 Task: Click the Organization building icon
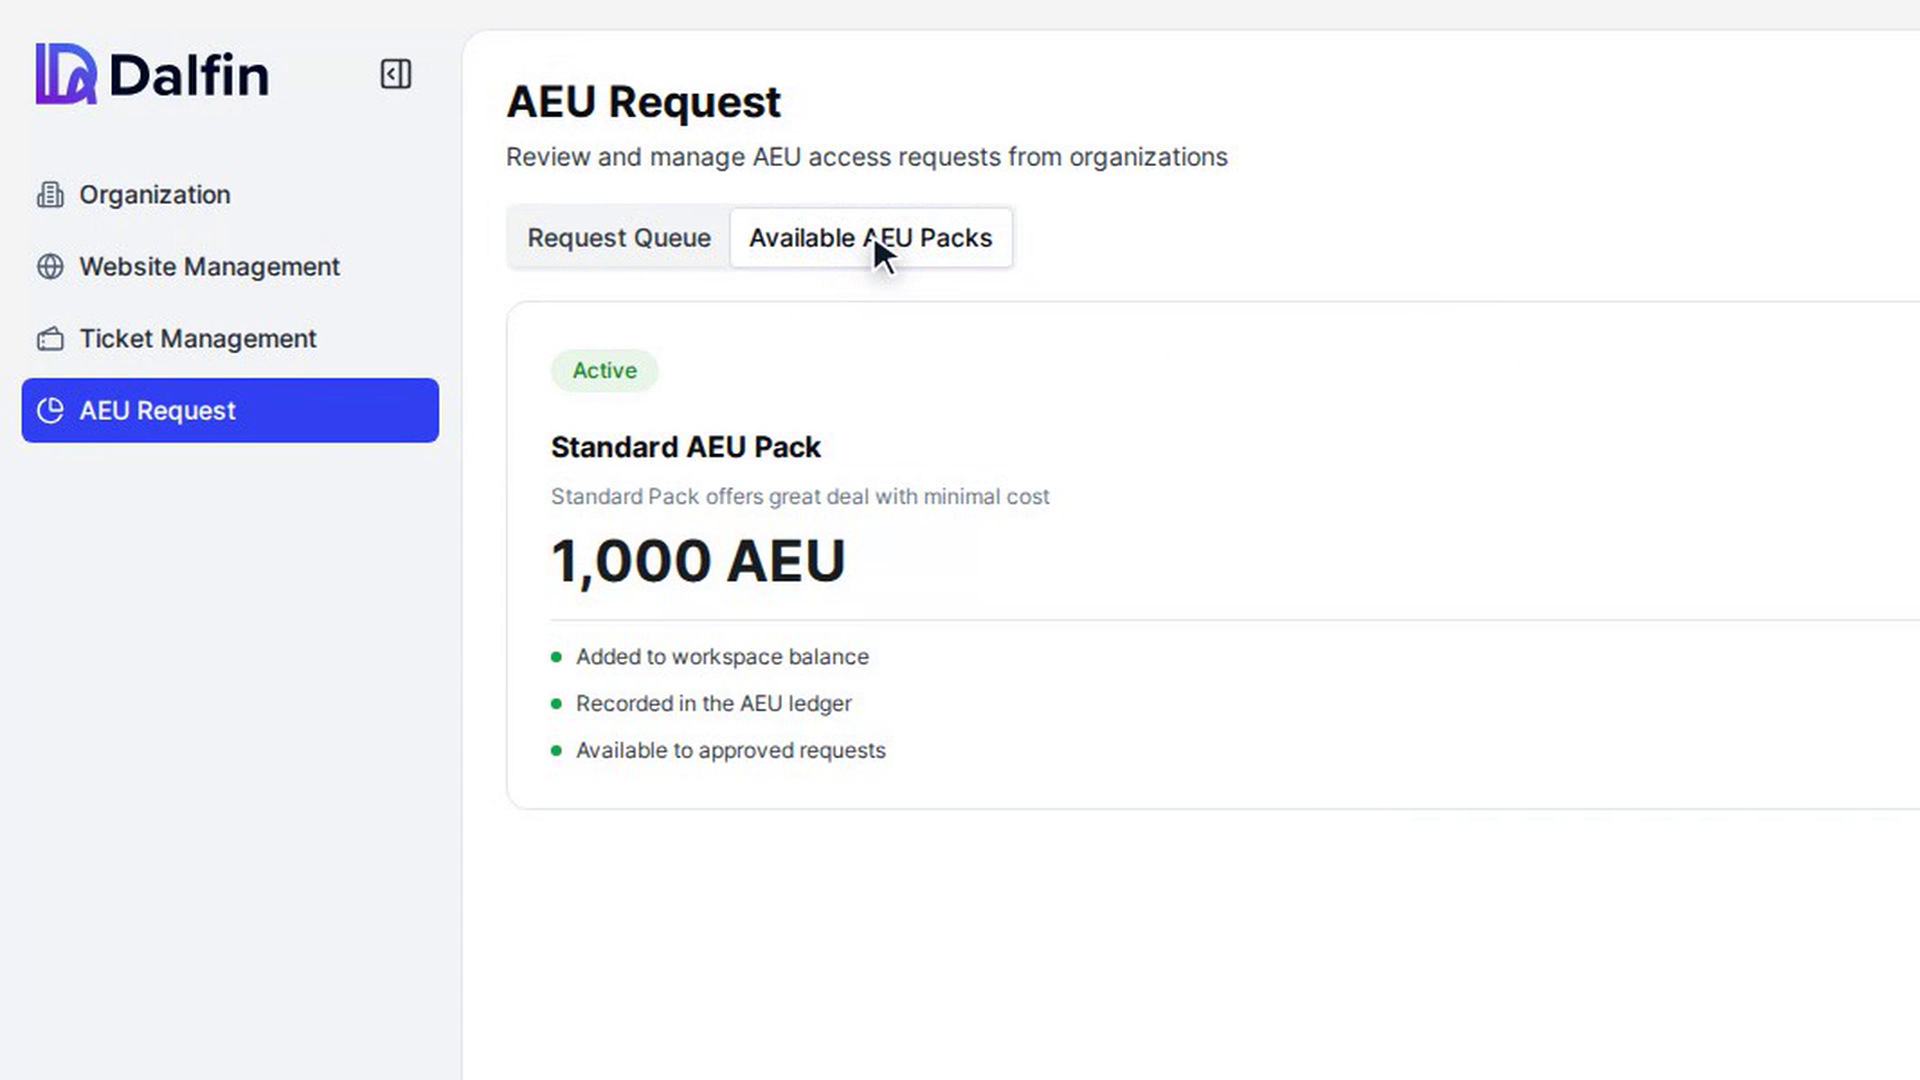coord(50,195)
